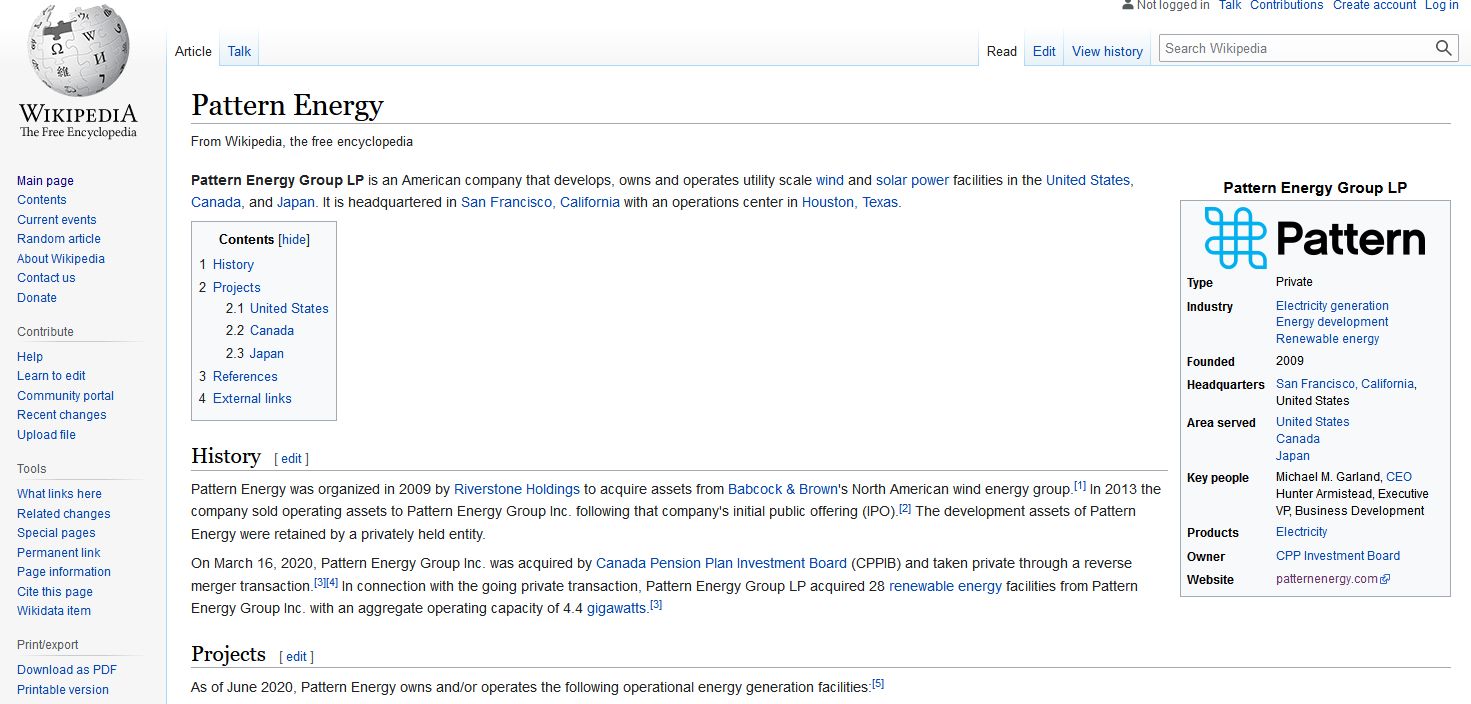The height and width of the screenshot is (704, 1471).
Task: Edit the Projects section
Action: click(x=297, y=657)
